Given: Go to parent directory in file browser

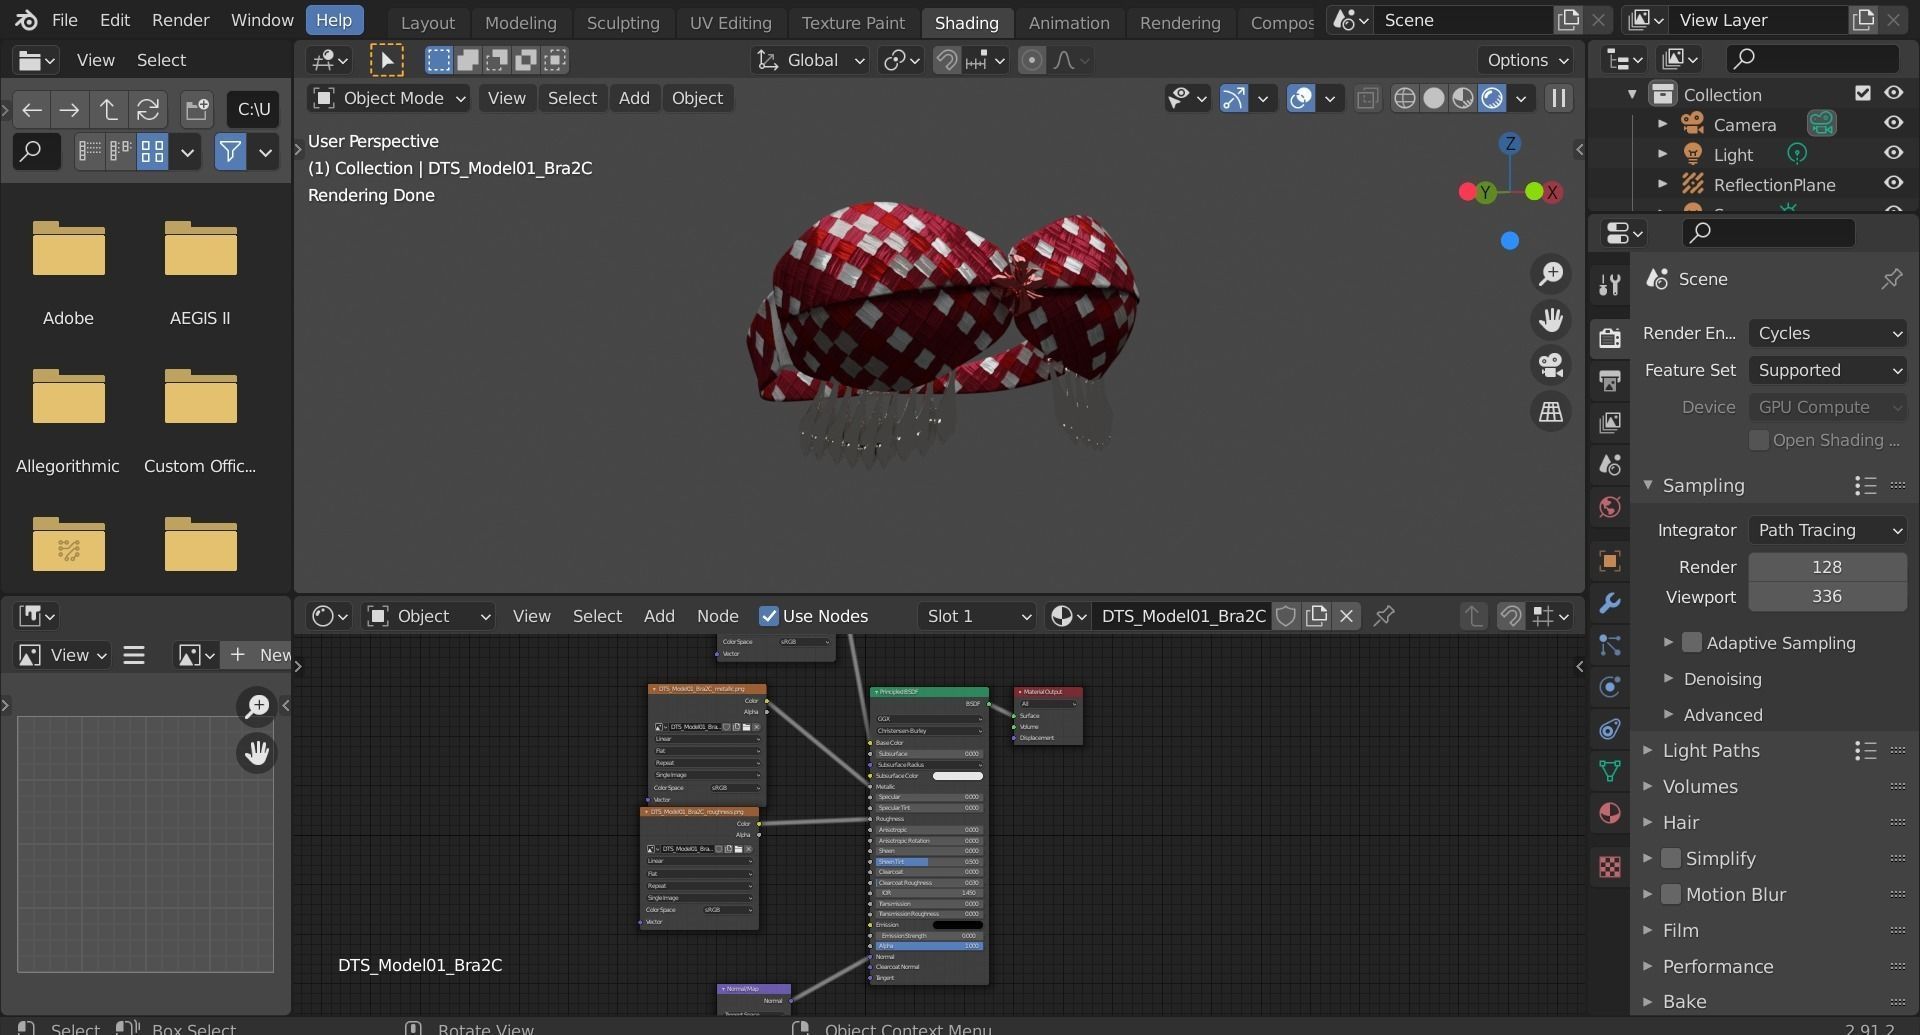Looking at the screenshot, I should [x=108, y=109].
